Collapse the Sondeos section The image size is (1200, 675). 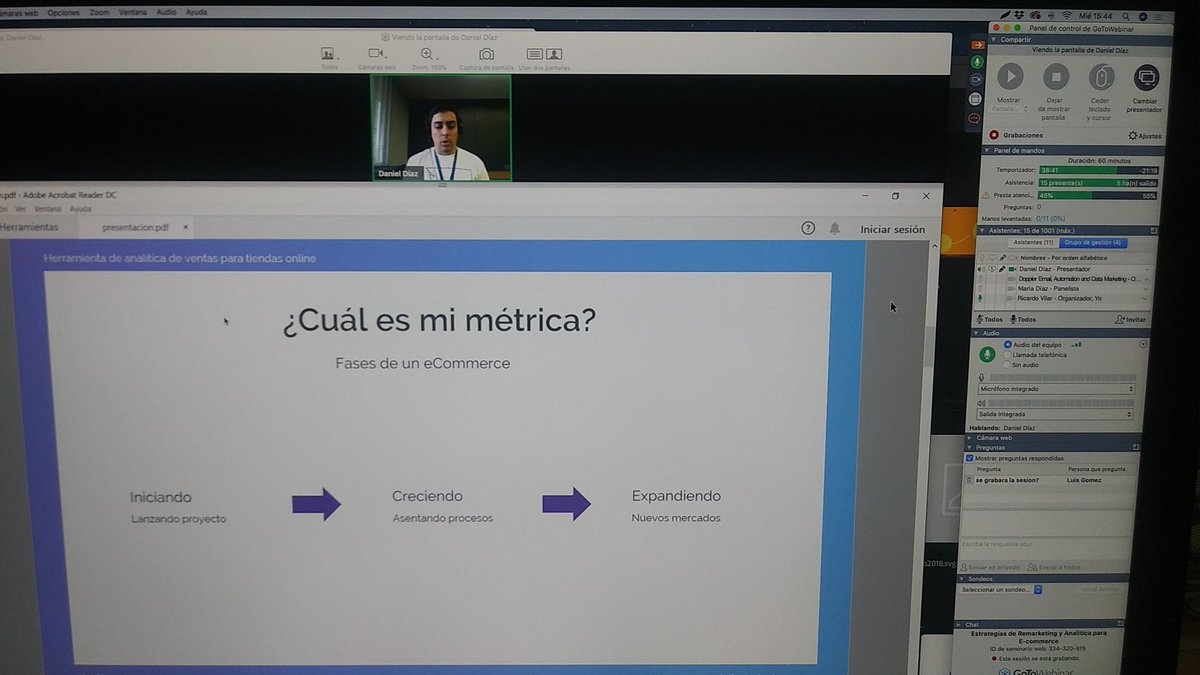(x=962, y=578)
